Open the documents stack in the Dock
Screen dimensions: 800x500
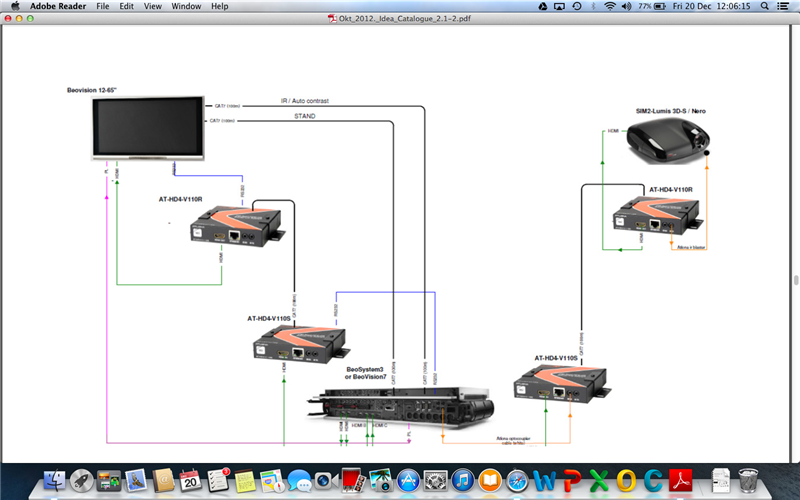coord(721,481)
